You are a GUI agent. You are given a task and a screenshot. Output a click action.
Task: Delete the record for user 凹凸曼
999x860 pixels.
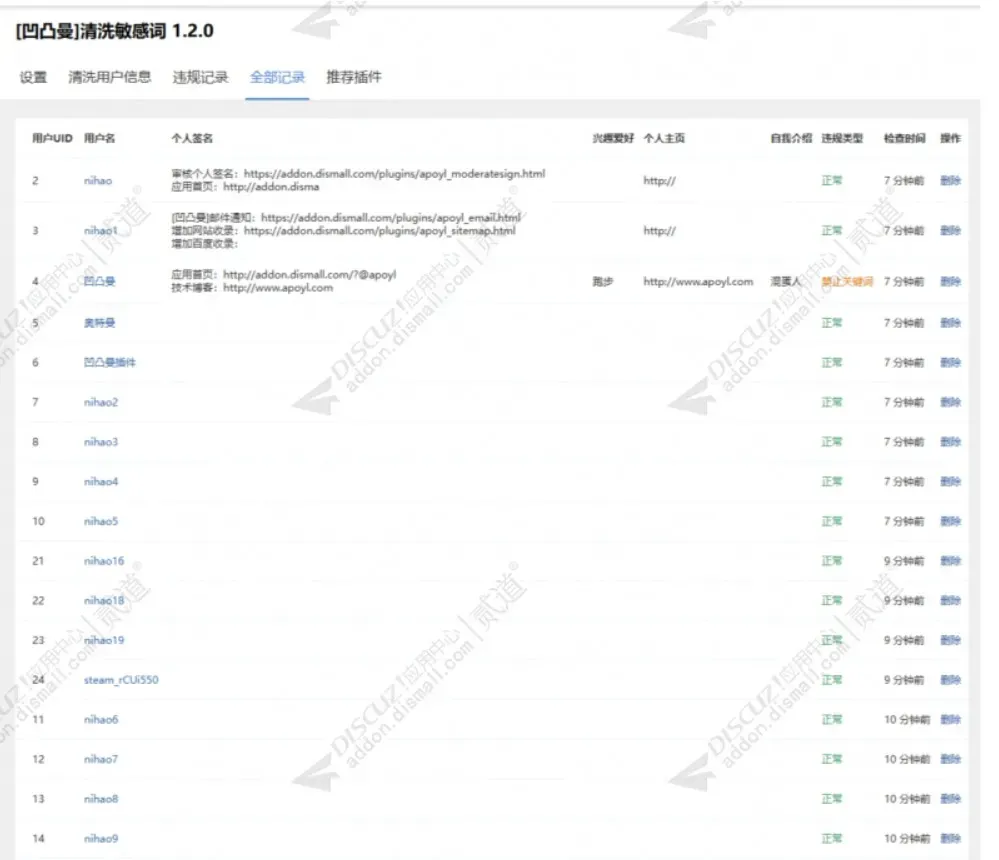tap(949, 281)
